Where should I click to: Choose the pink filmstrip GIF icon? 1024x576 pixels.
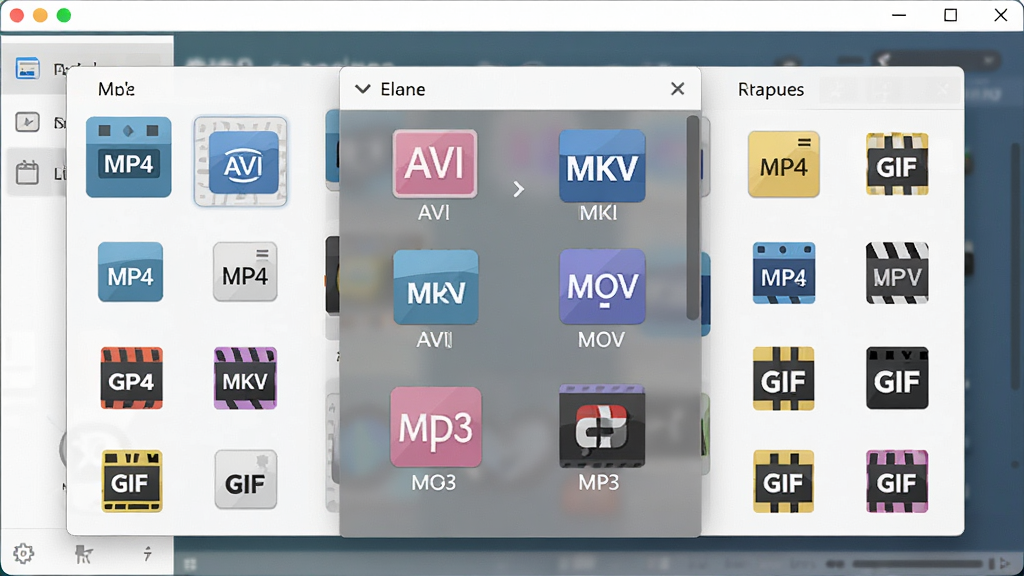tap(897, 481)
